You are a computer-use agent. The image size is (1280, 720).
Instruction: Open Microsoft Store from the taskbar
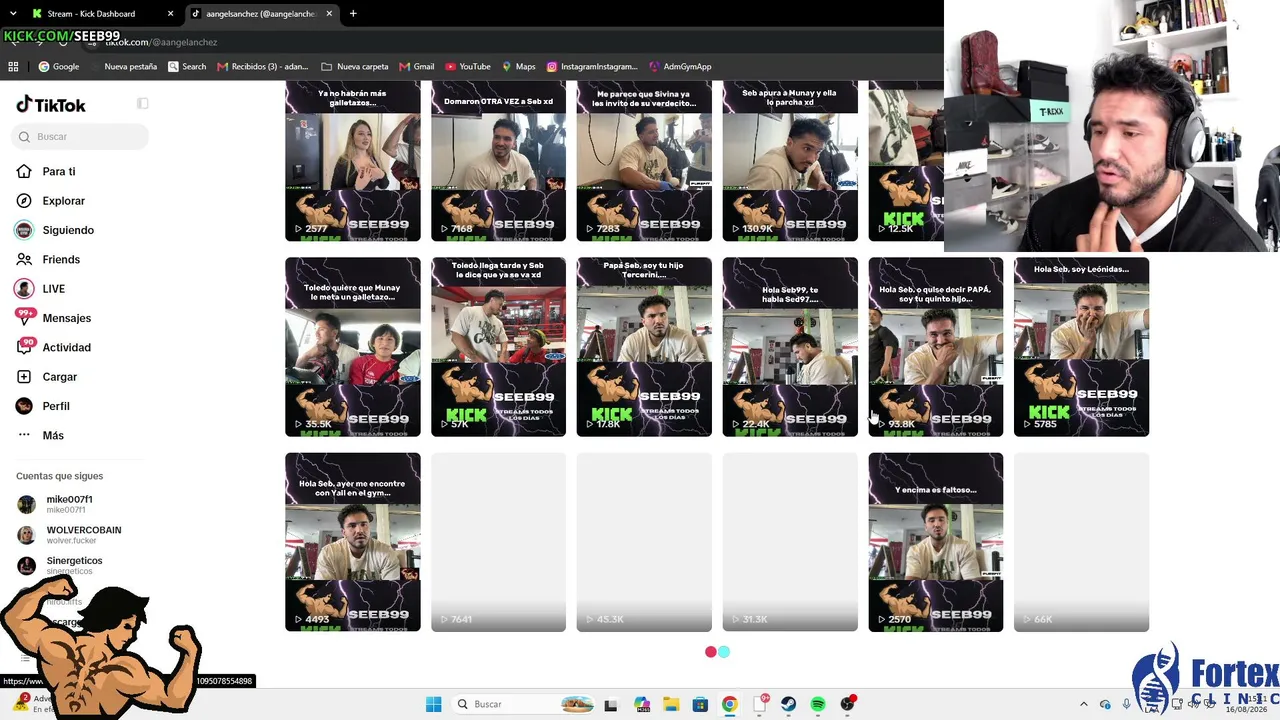[701, 704]
